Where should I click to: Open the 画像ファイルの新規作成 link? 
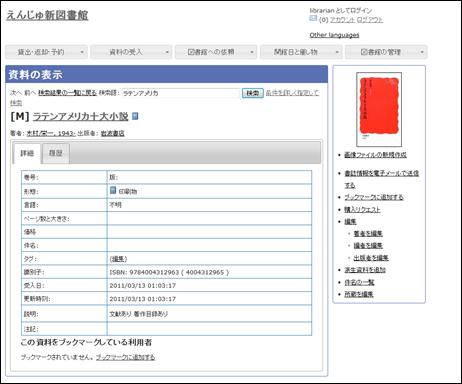pos(375,155)
